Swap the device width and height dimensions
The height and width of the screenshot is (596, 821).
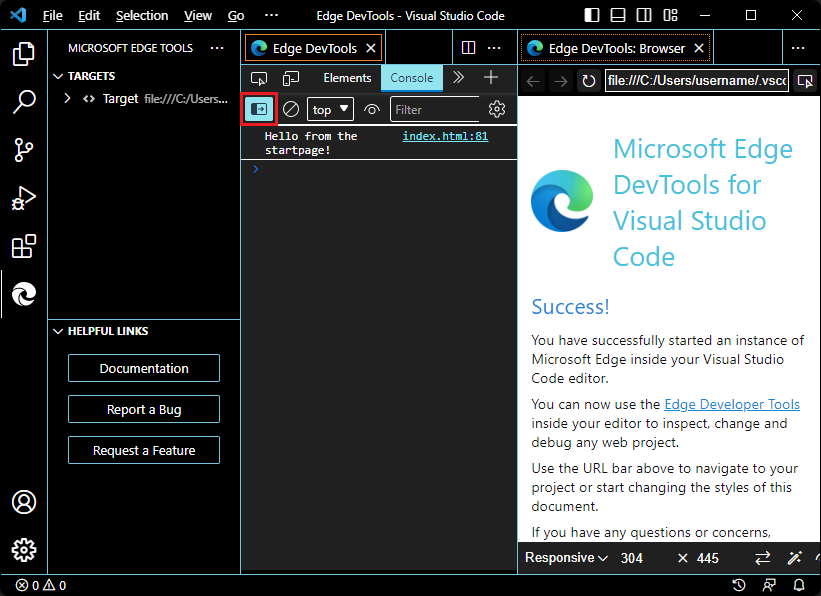click(x=762, y=558)
